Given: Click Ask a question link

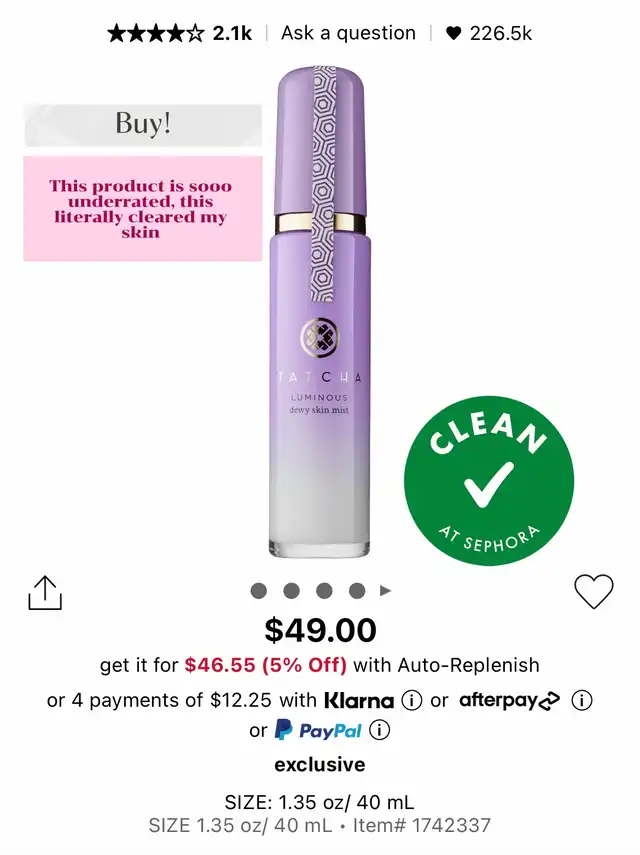Looking at the screenshot, I should point(348,33).
